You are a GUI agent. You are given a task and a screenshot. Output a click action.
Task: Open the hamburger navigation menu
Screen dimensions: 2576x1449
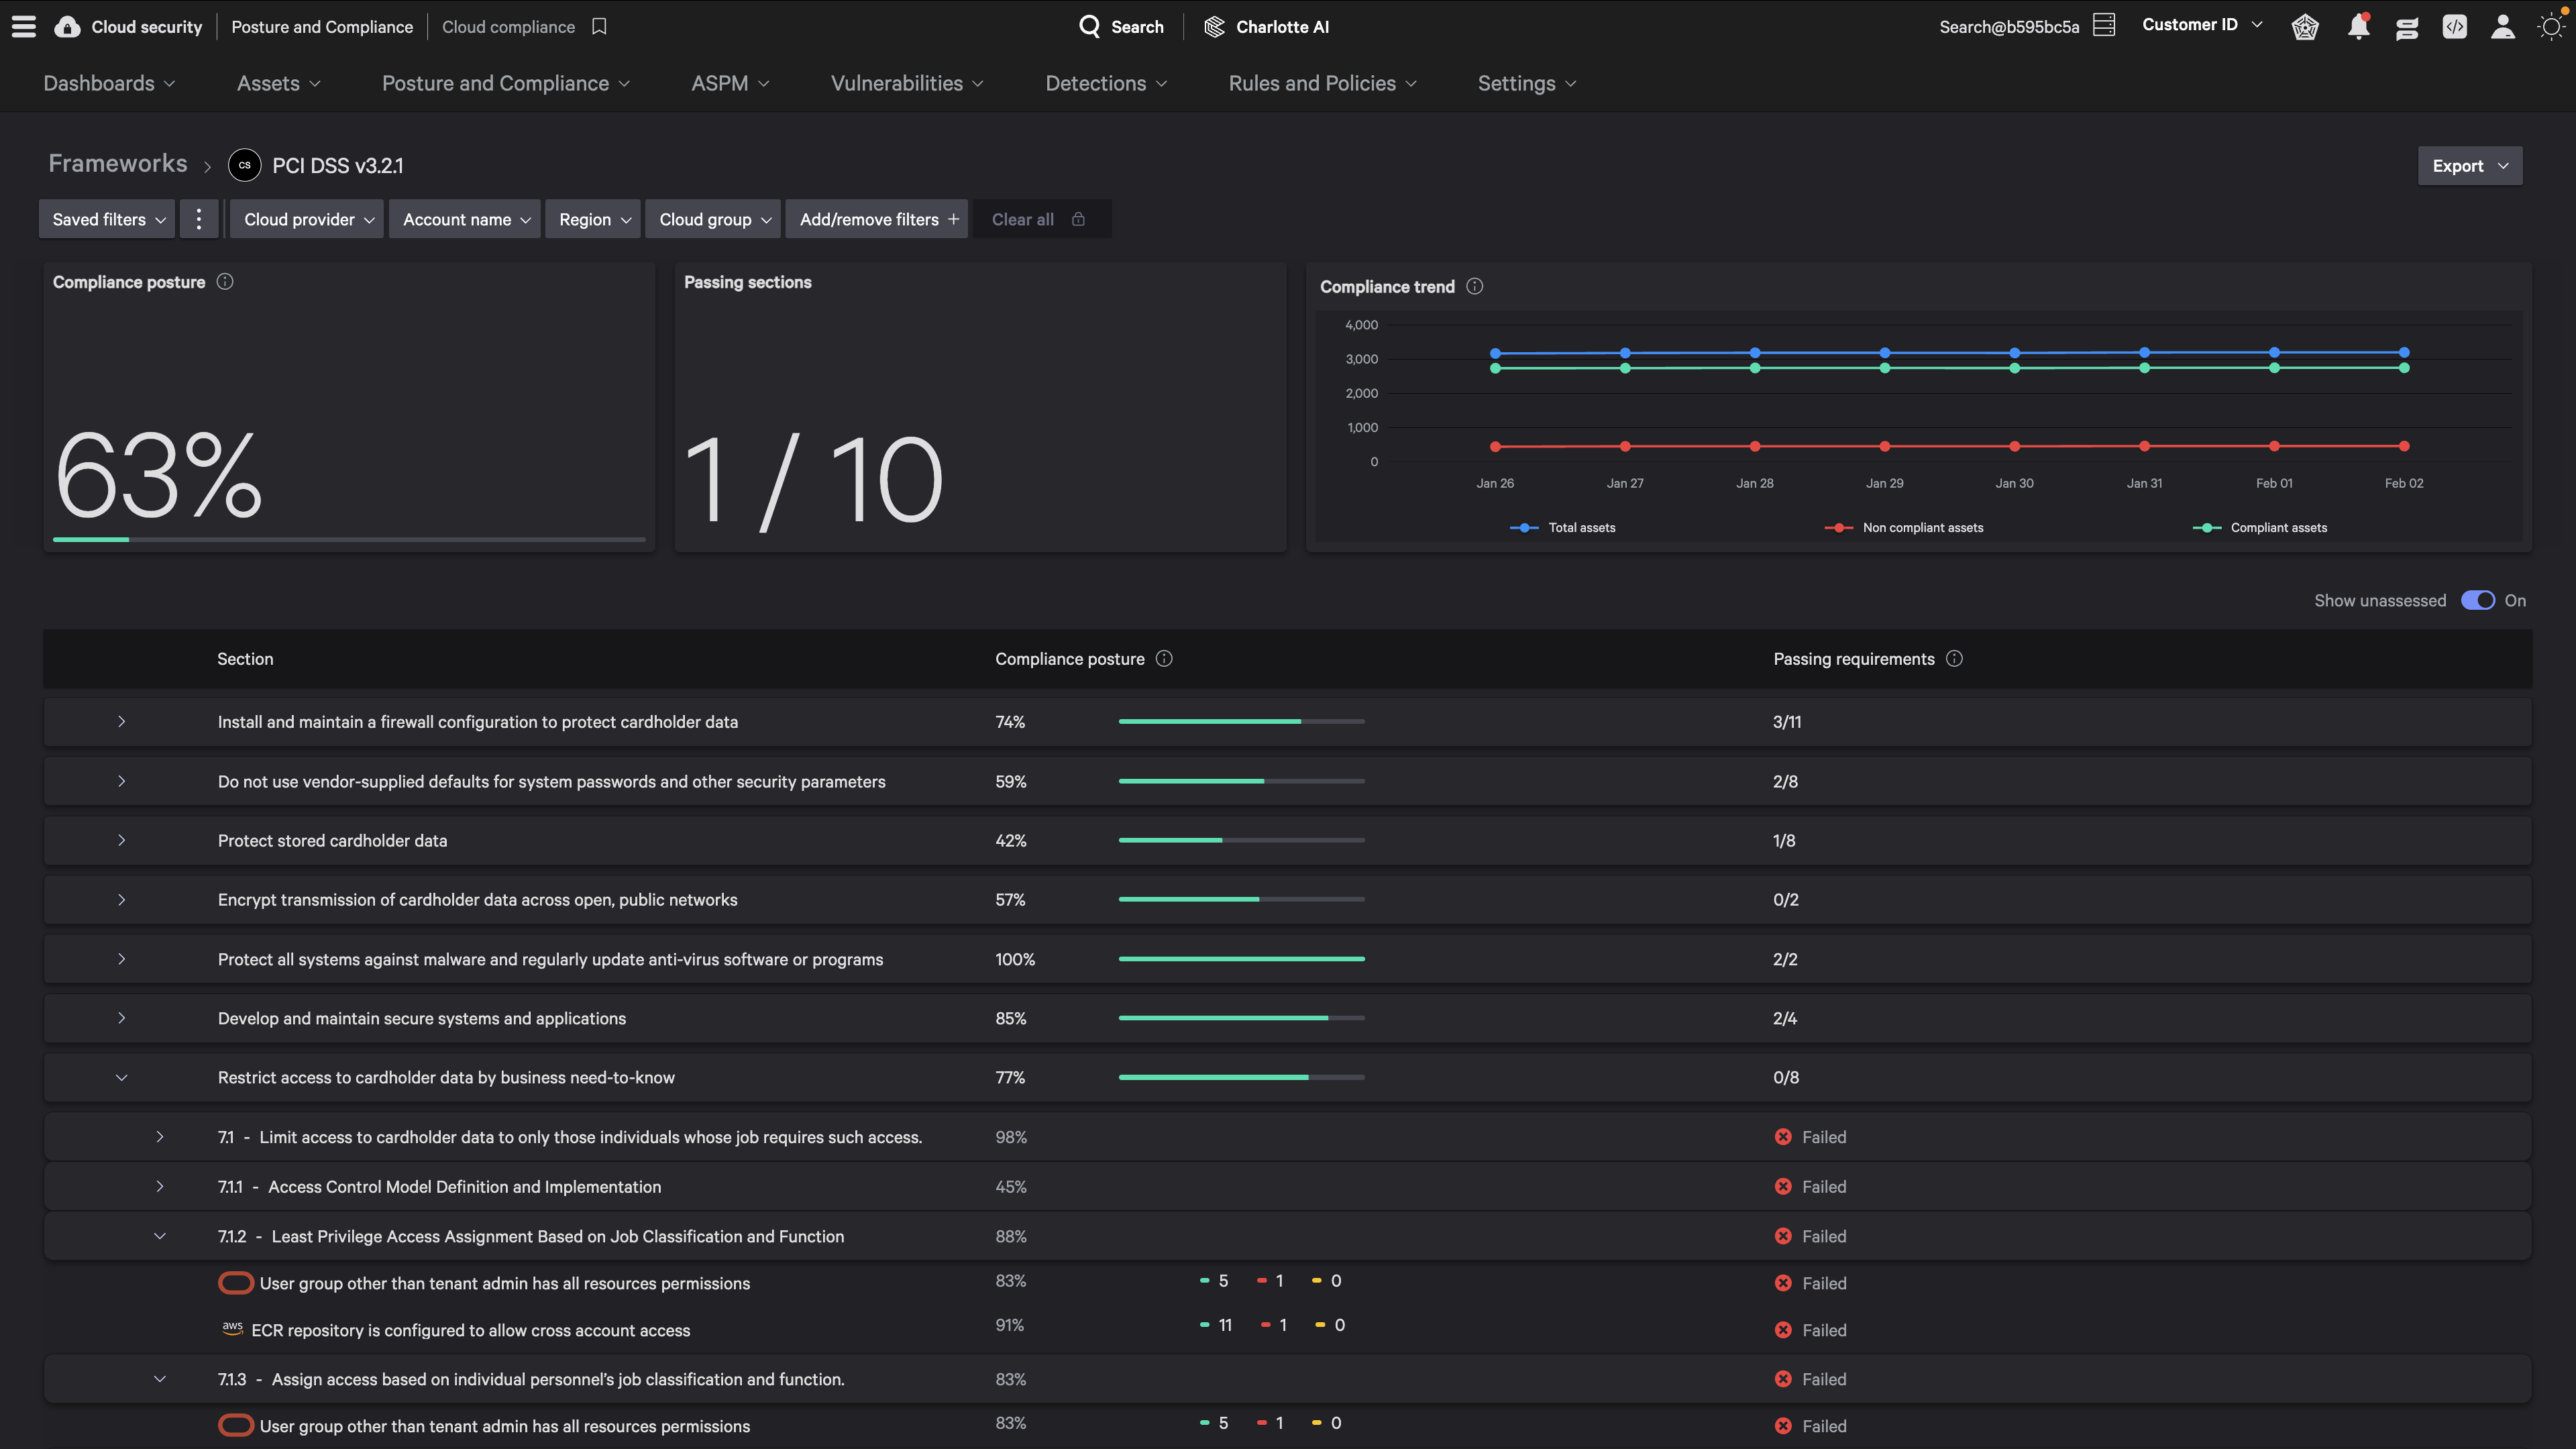click(x=24, y=27)
